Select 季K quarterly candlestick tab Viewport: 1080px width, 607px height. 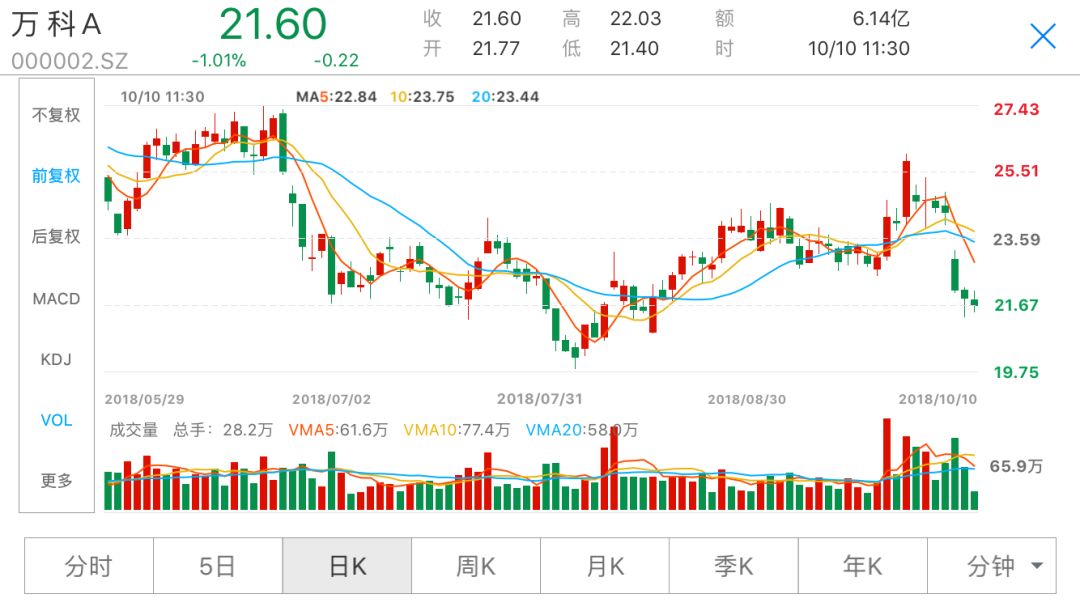[734, 566]
